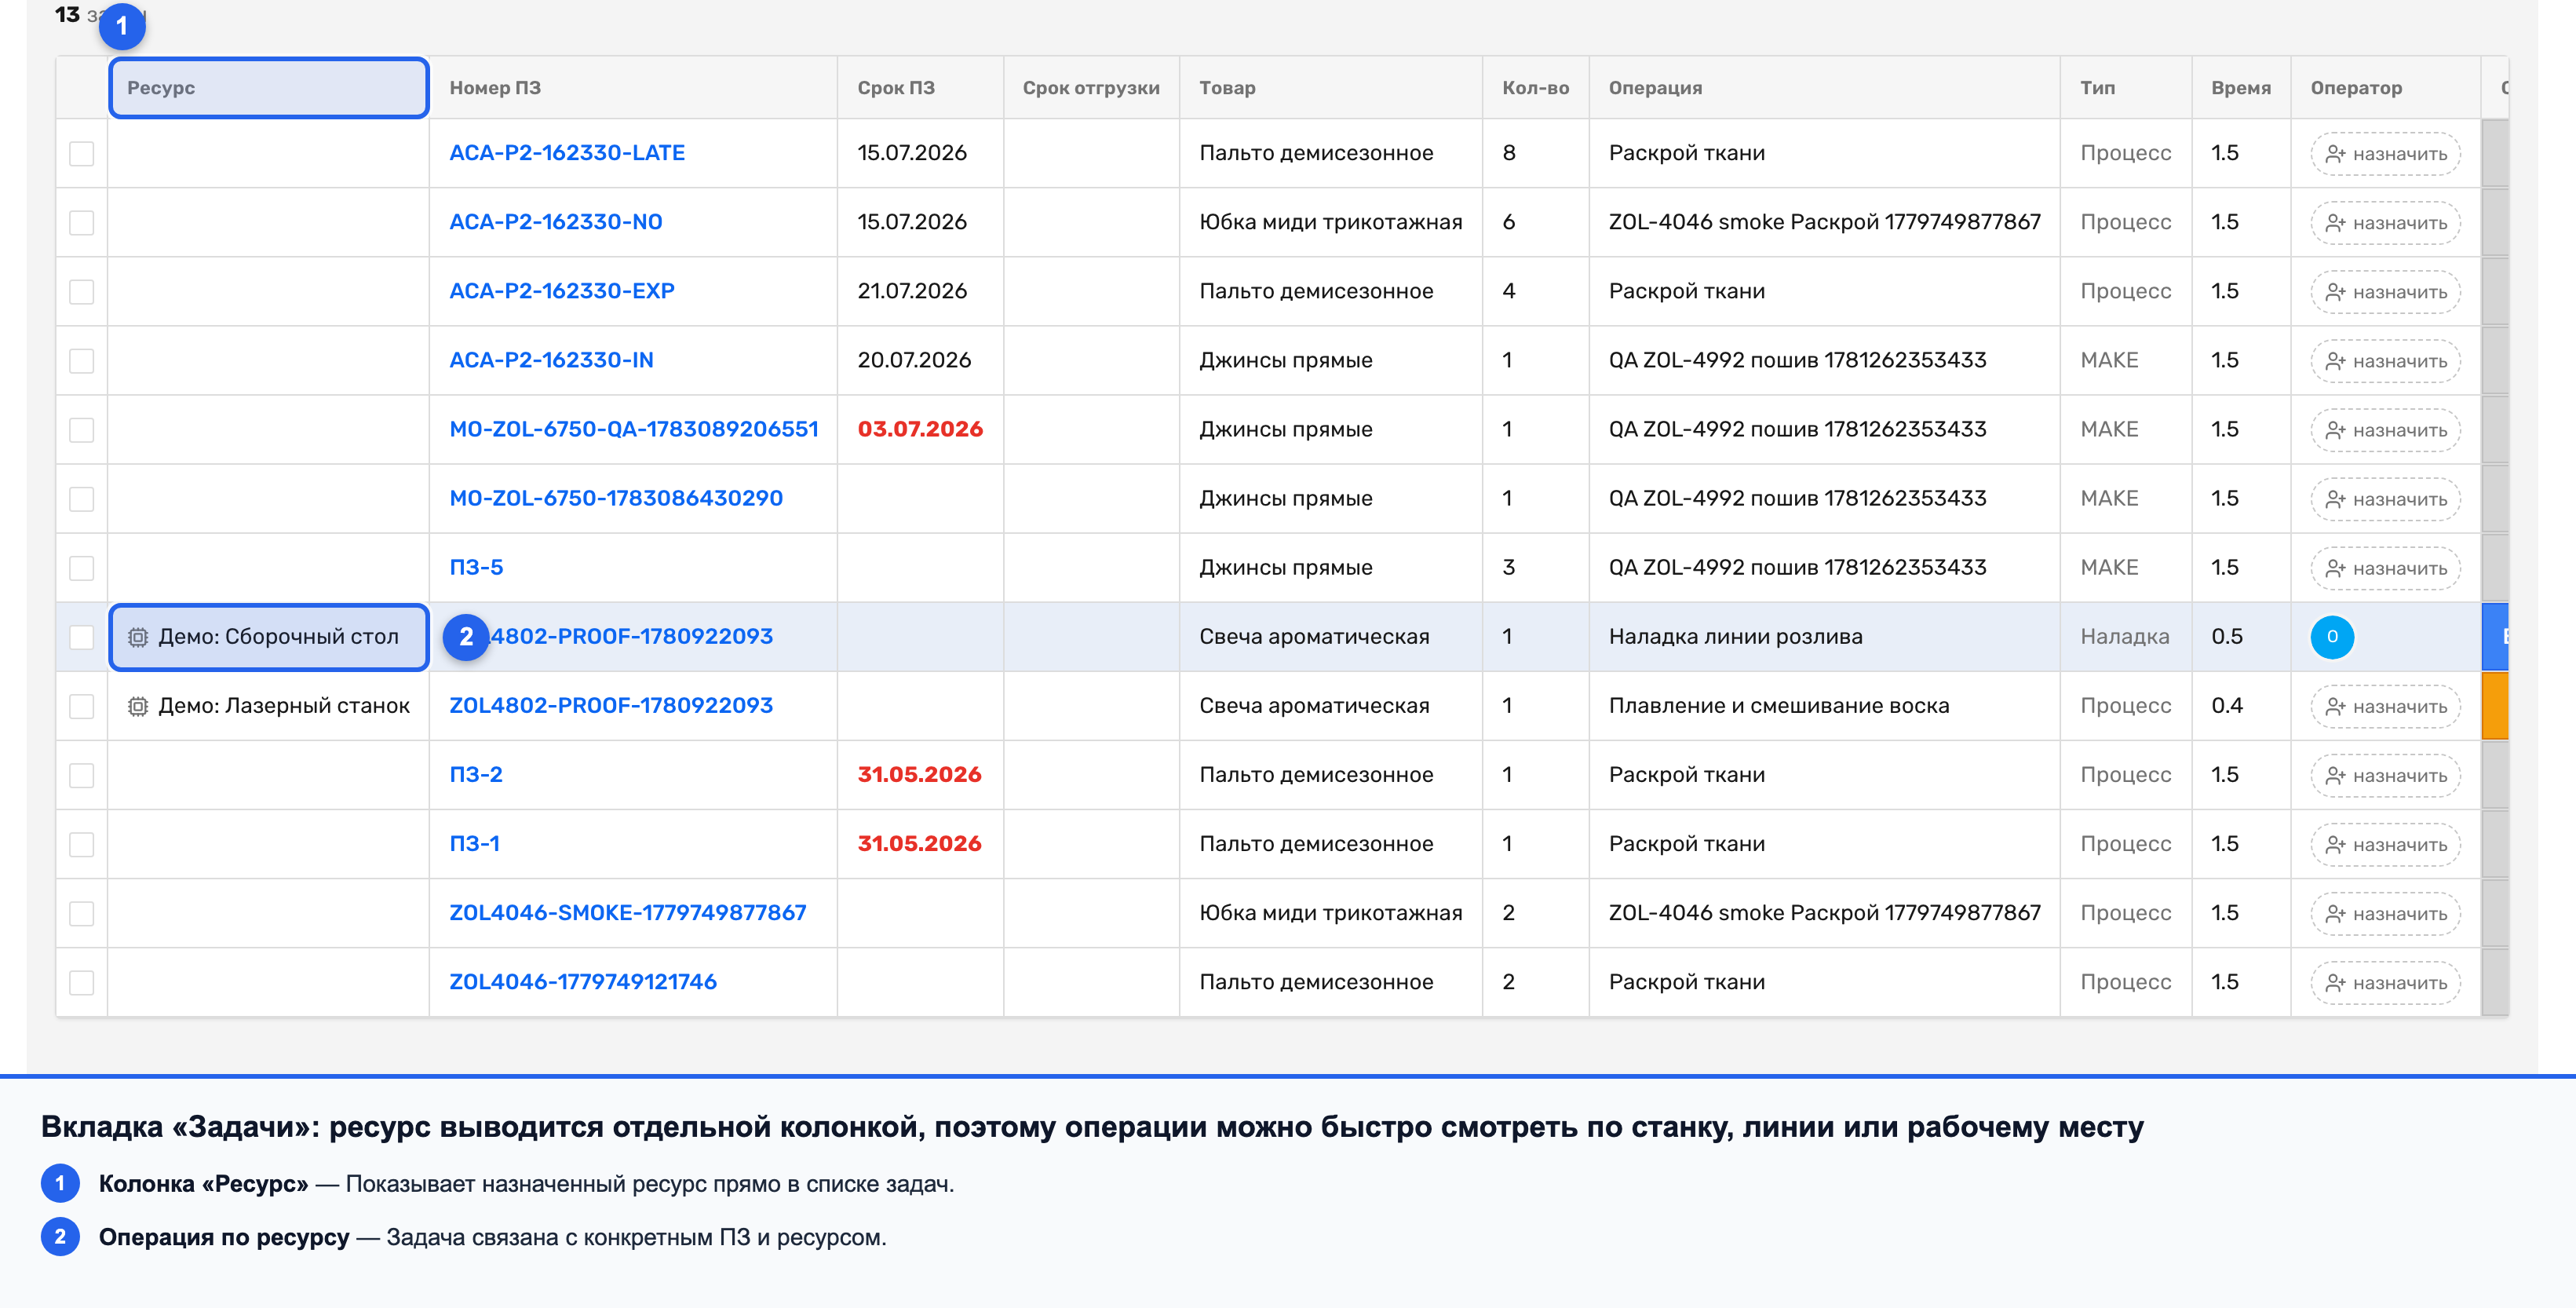Open the order link ACA-P2-162330-EXP
Viewport: 2576px width, 1308px height.
click(562, 291)
